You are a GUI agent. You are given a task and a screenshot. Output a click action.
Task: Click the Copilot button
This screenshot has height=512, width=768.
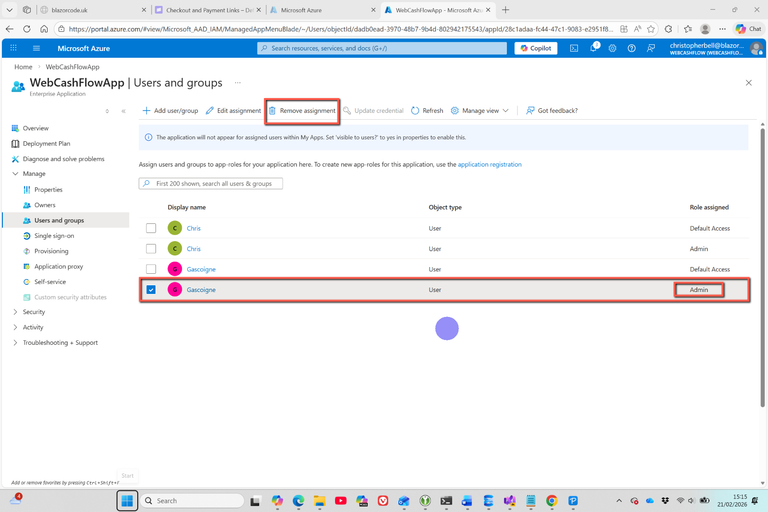point(536,48)
